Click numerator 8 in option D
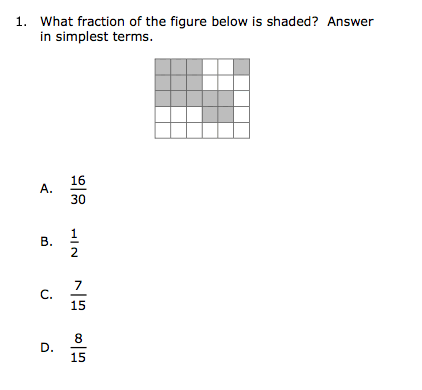Image resolution: width=422 pixels, height=390 pixels. (78, 339)
